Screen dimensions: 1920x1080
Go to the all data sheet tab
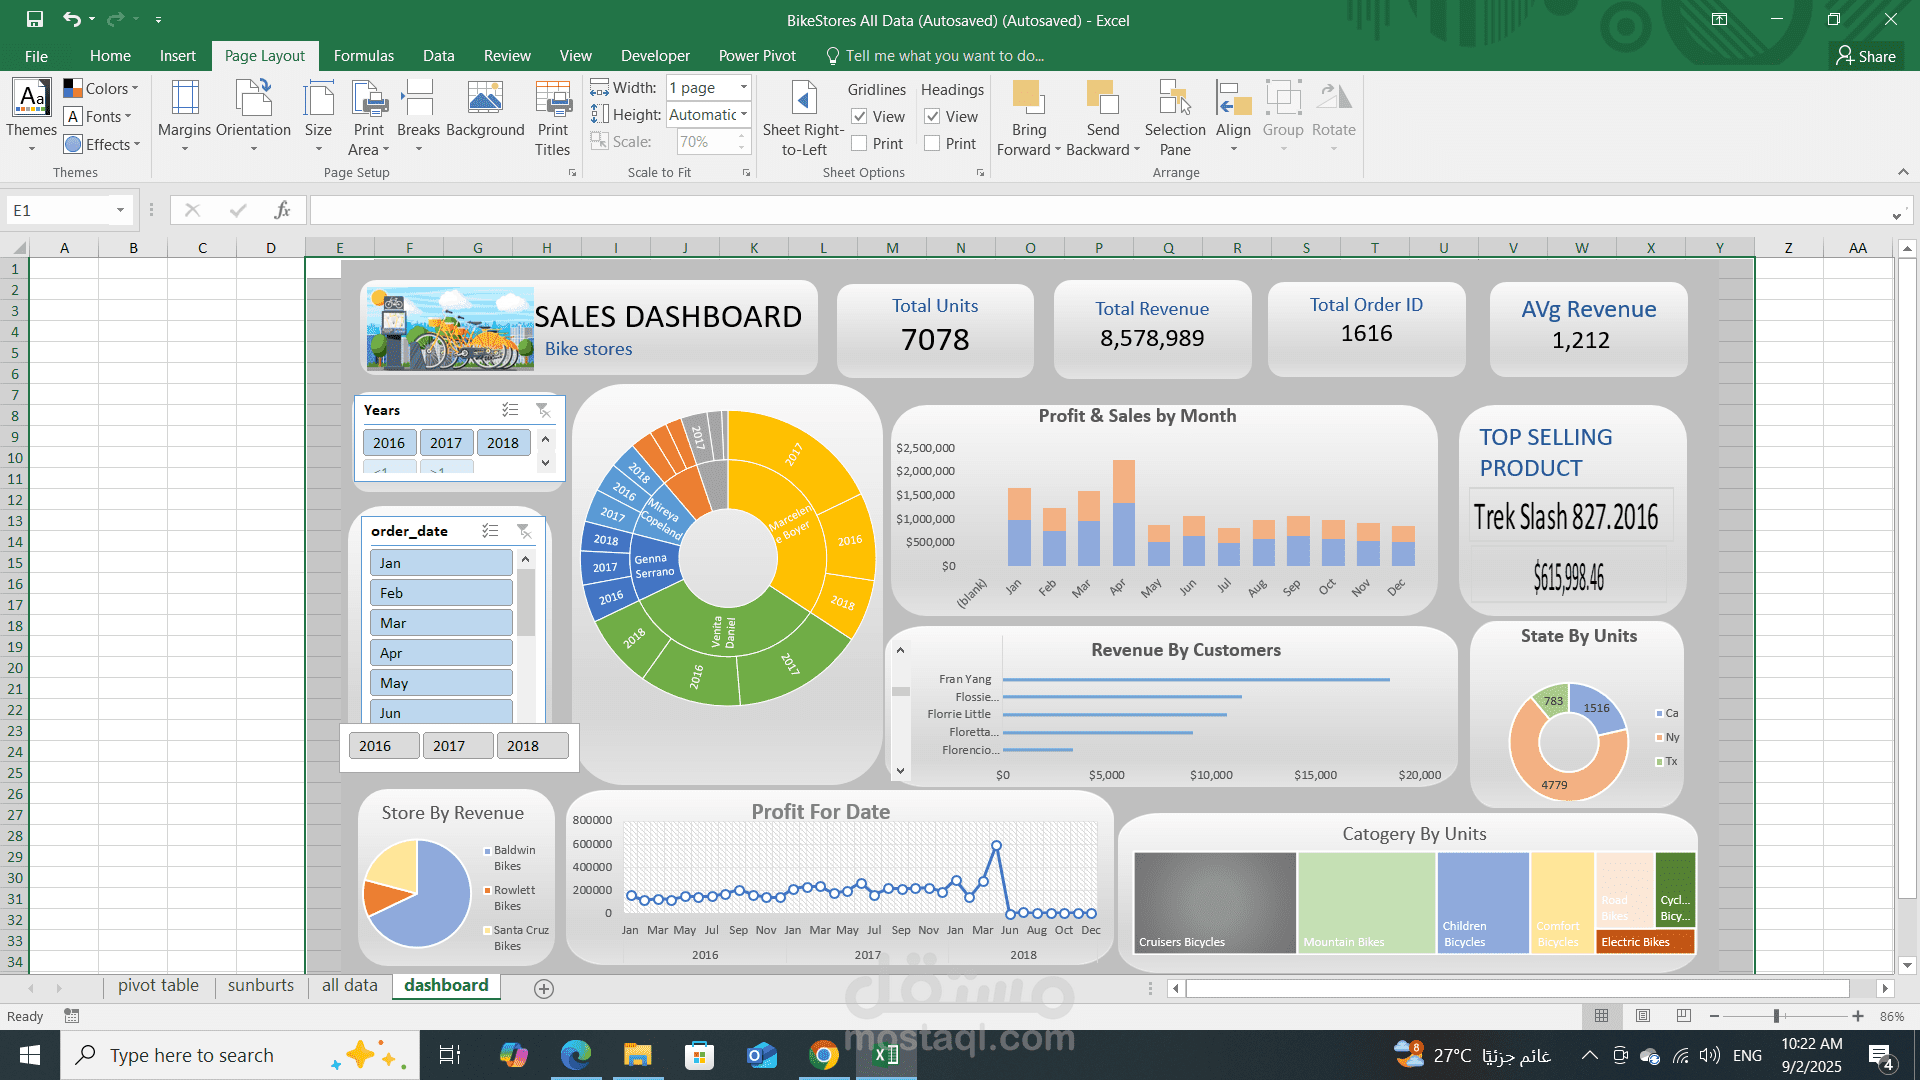[349, 986]
